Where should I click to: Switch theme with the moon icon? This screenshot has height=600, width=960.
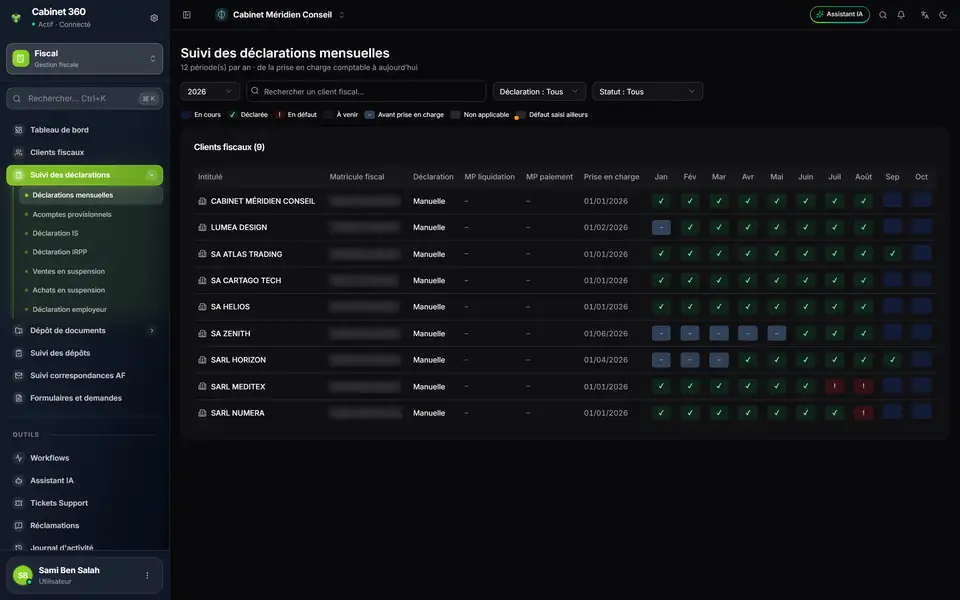[943, 15]
